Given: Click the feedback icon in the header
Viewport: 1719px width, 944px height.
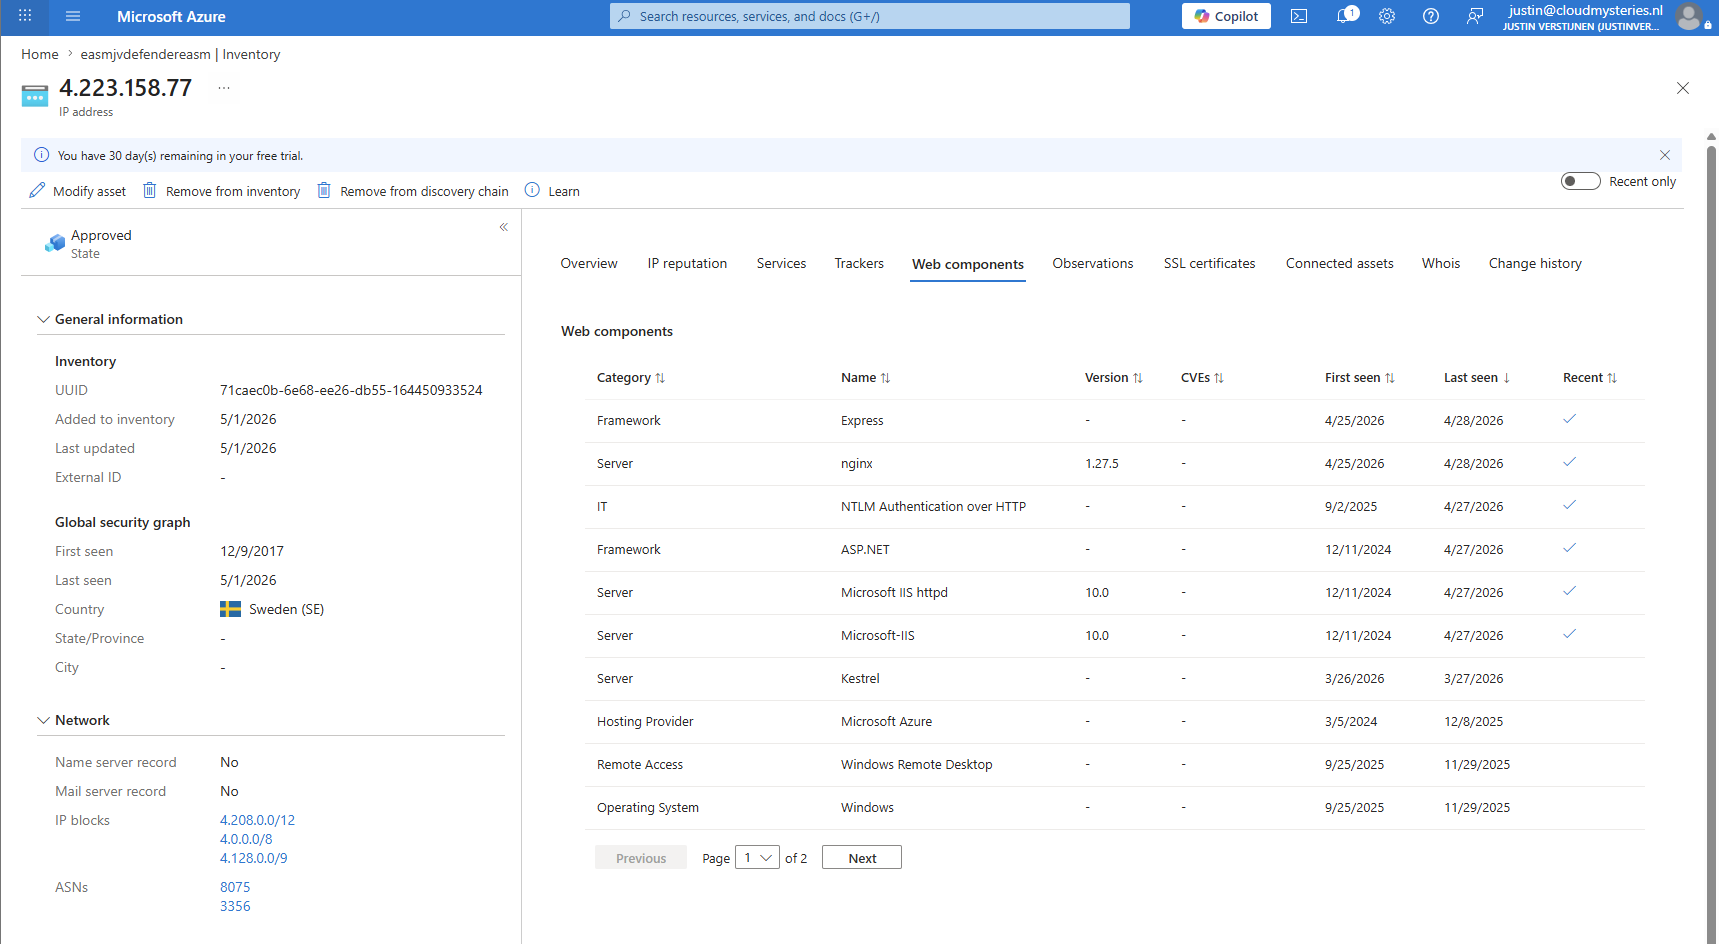Looking at the screenshot, I should pos(1475,16).
